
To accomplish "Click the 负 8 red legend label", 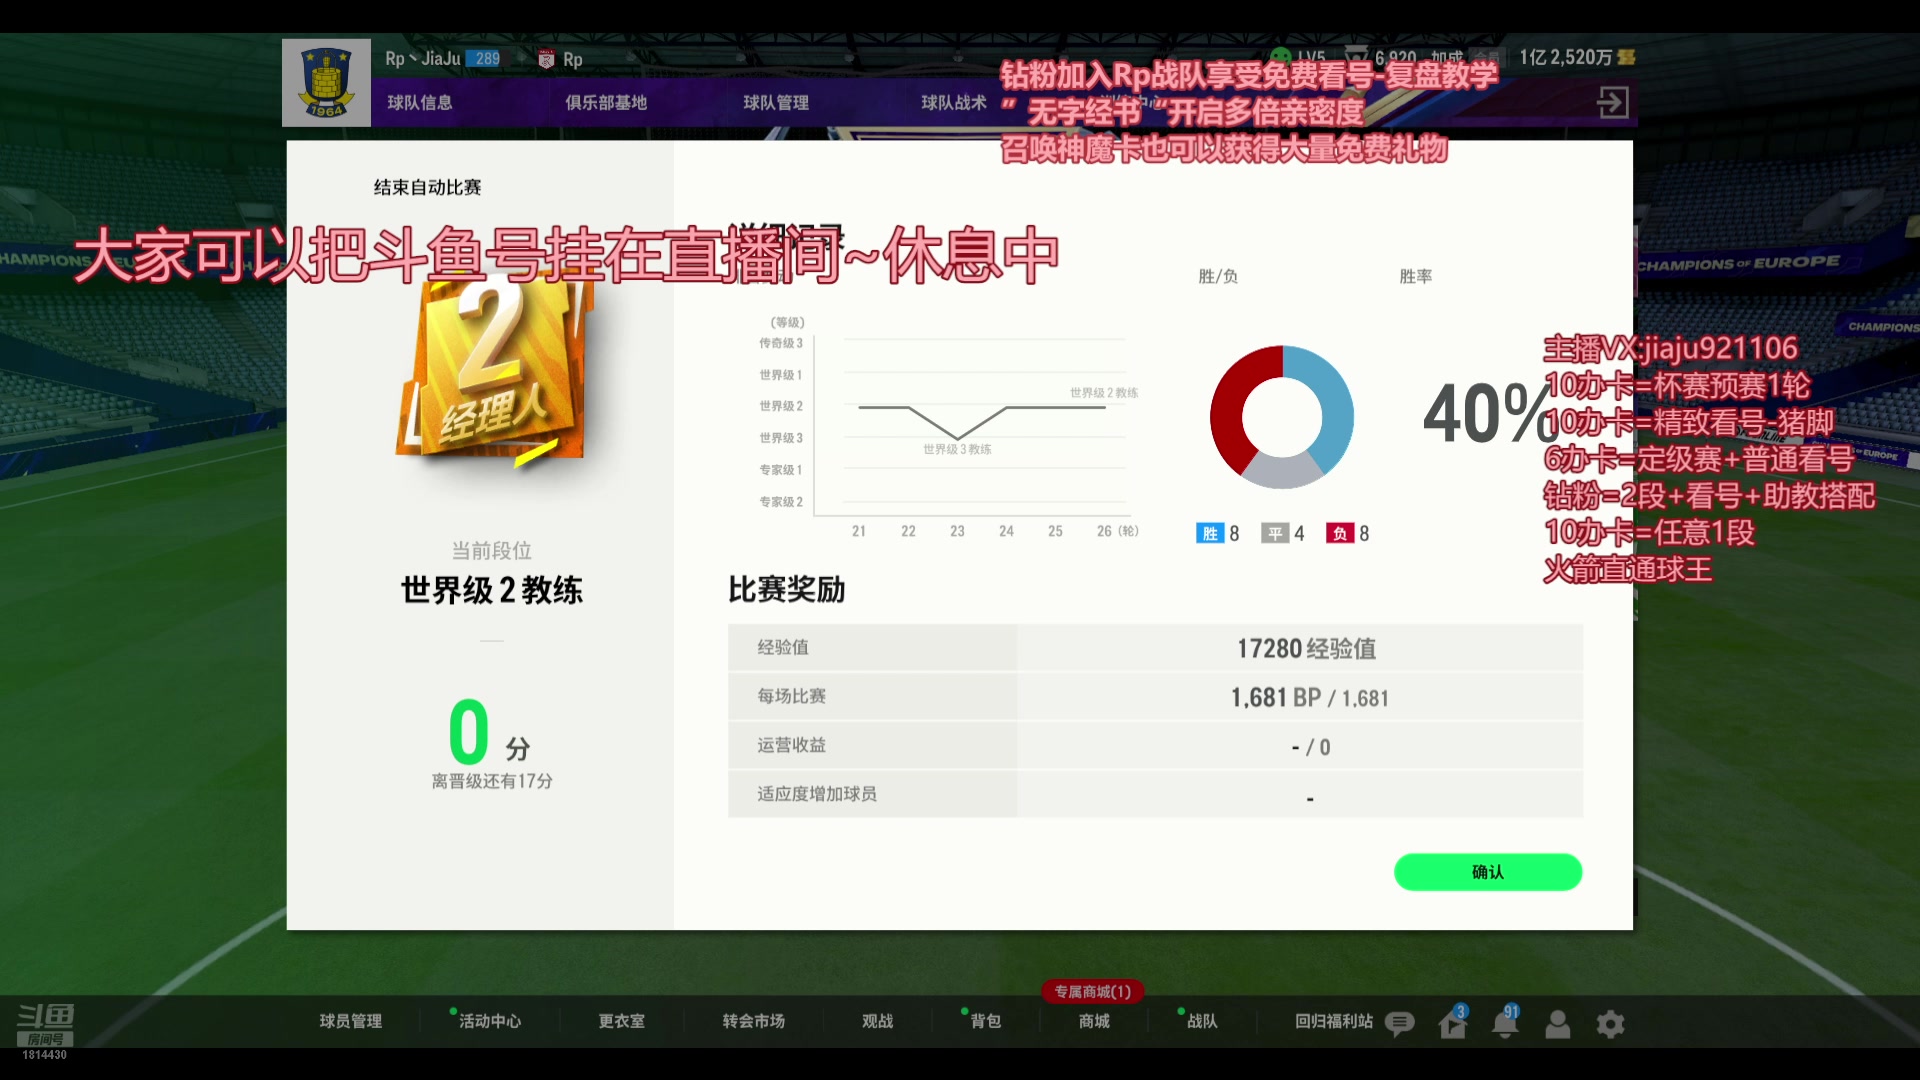I will [x=1348, y=534].
